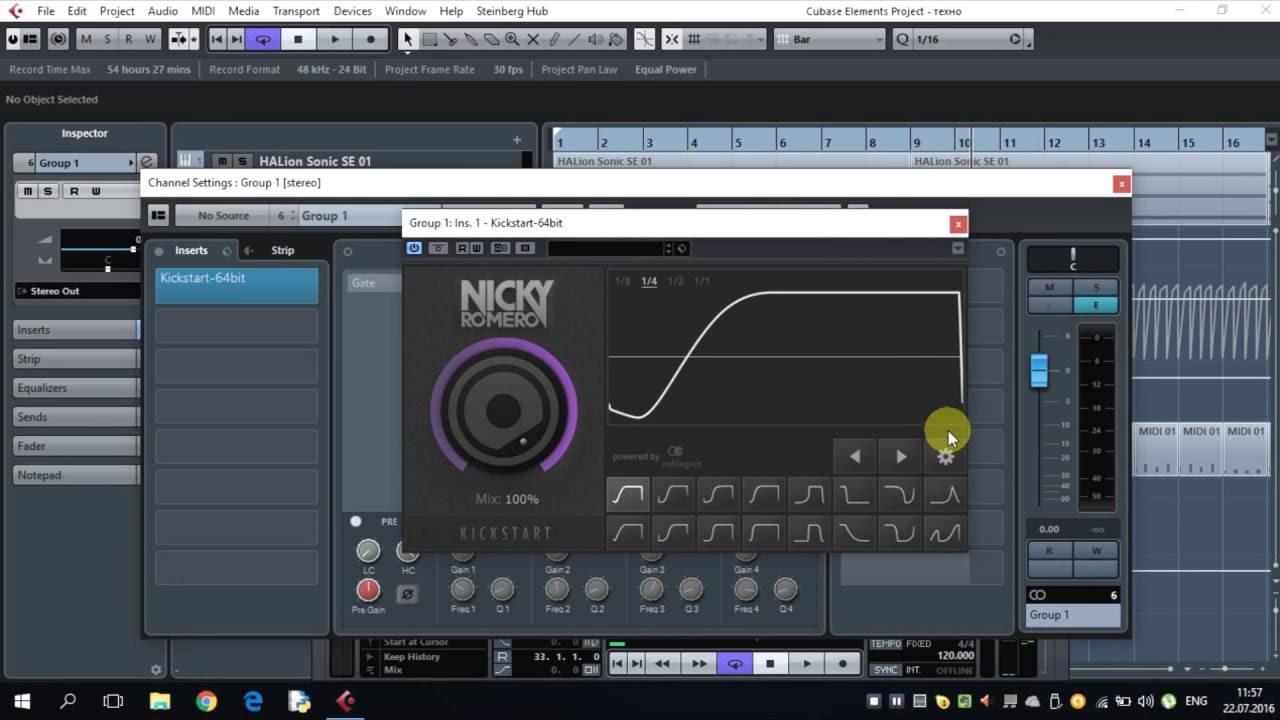Image resolution: width=1280 pixels, height=720 pixels.
Task: Select last bottom-row double-wave curve shape
Action: click(x=945, y=533)
